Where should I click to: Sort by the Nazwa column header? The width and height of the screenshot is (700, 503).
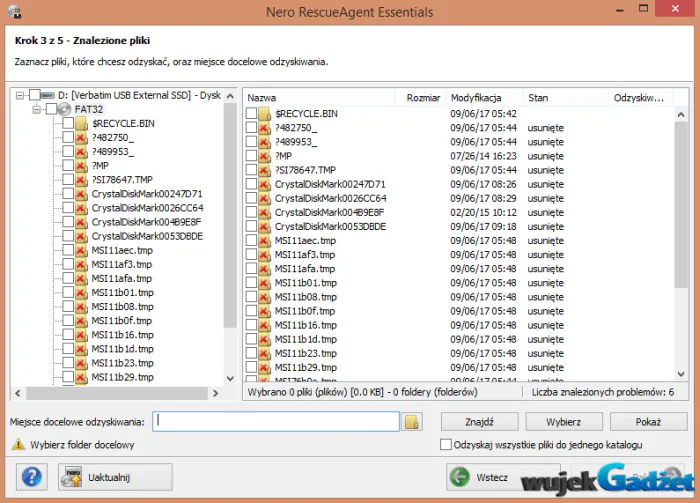tap(320, 98)
